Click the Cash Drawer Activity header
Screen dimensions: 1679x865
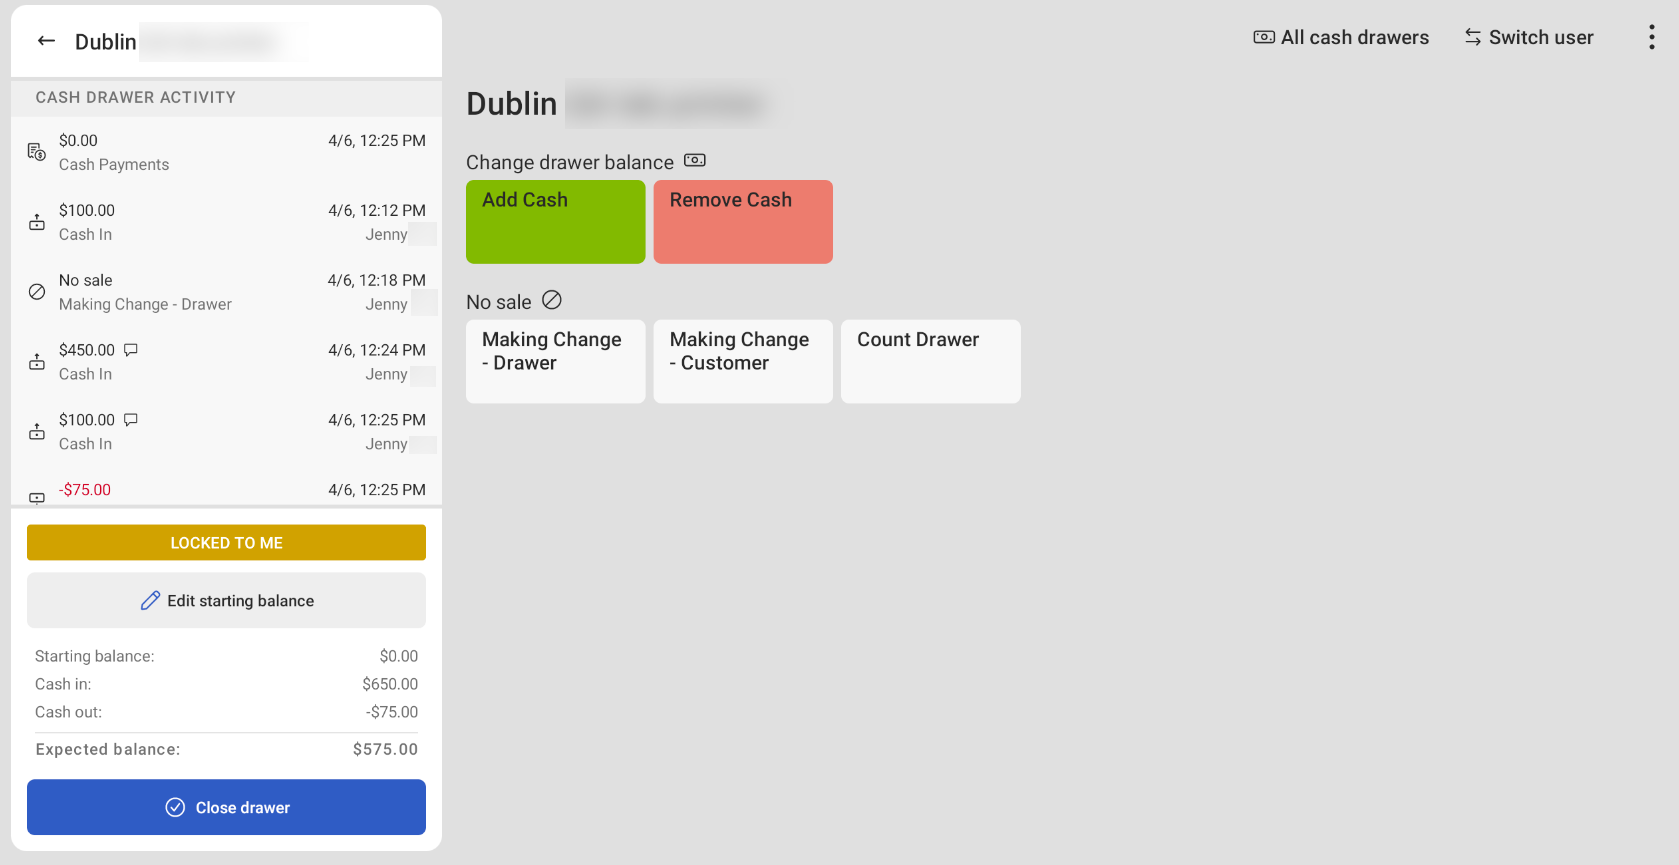pos(136,97)
